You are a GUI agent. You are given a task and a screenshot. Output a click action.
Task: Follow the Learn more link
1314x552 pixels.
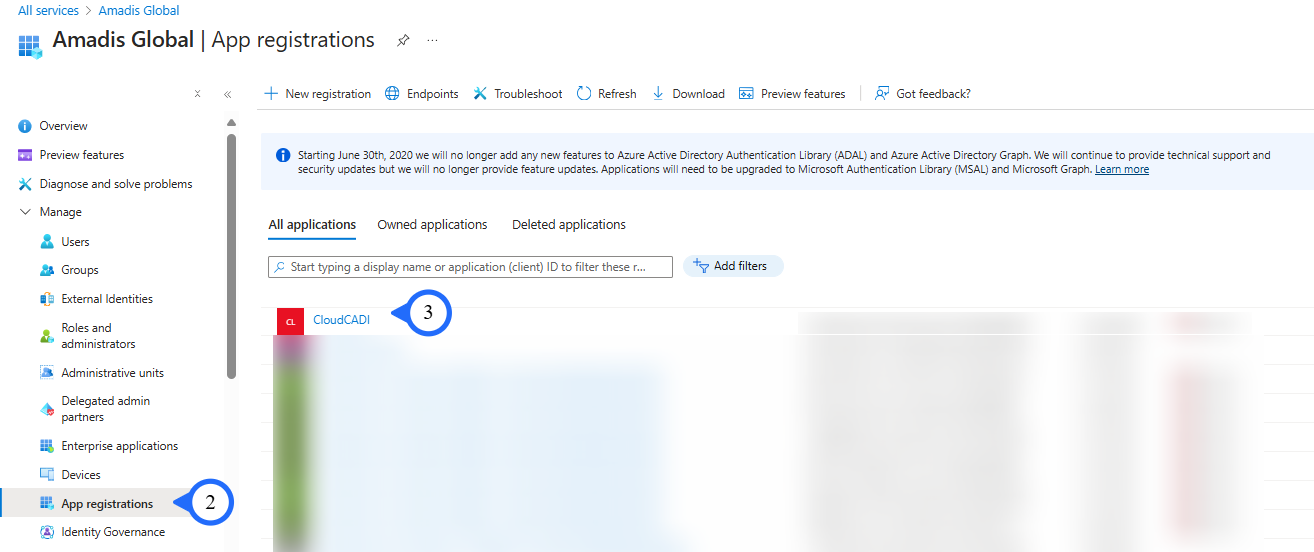1122,170
